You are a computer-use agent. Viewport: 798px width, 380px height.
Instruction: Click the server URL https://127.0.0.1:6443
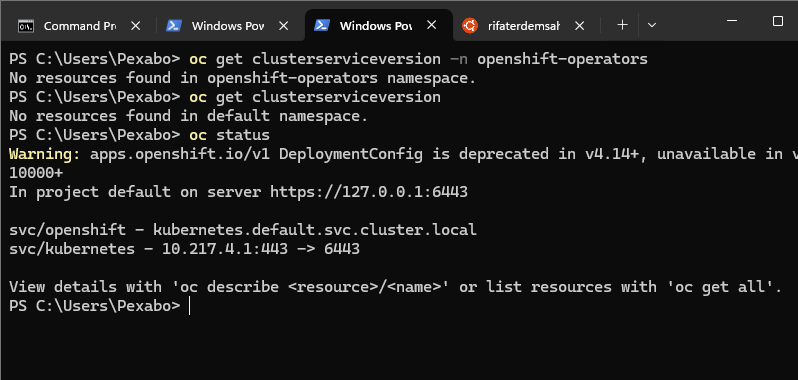(x=368, y=192)
